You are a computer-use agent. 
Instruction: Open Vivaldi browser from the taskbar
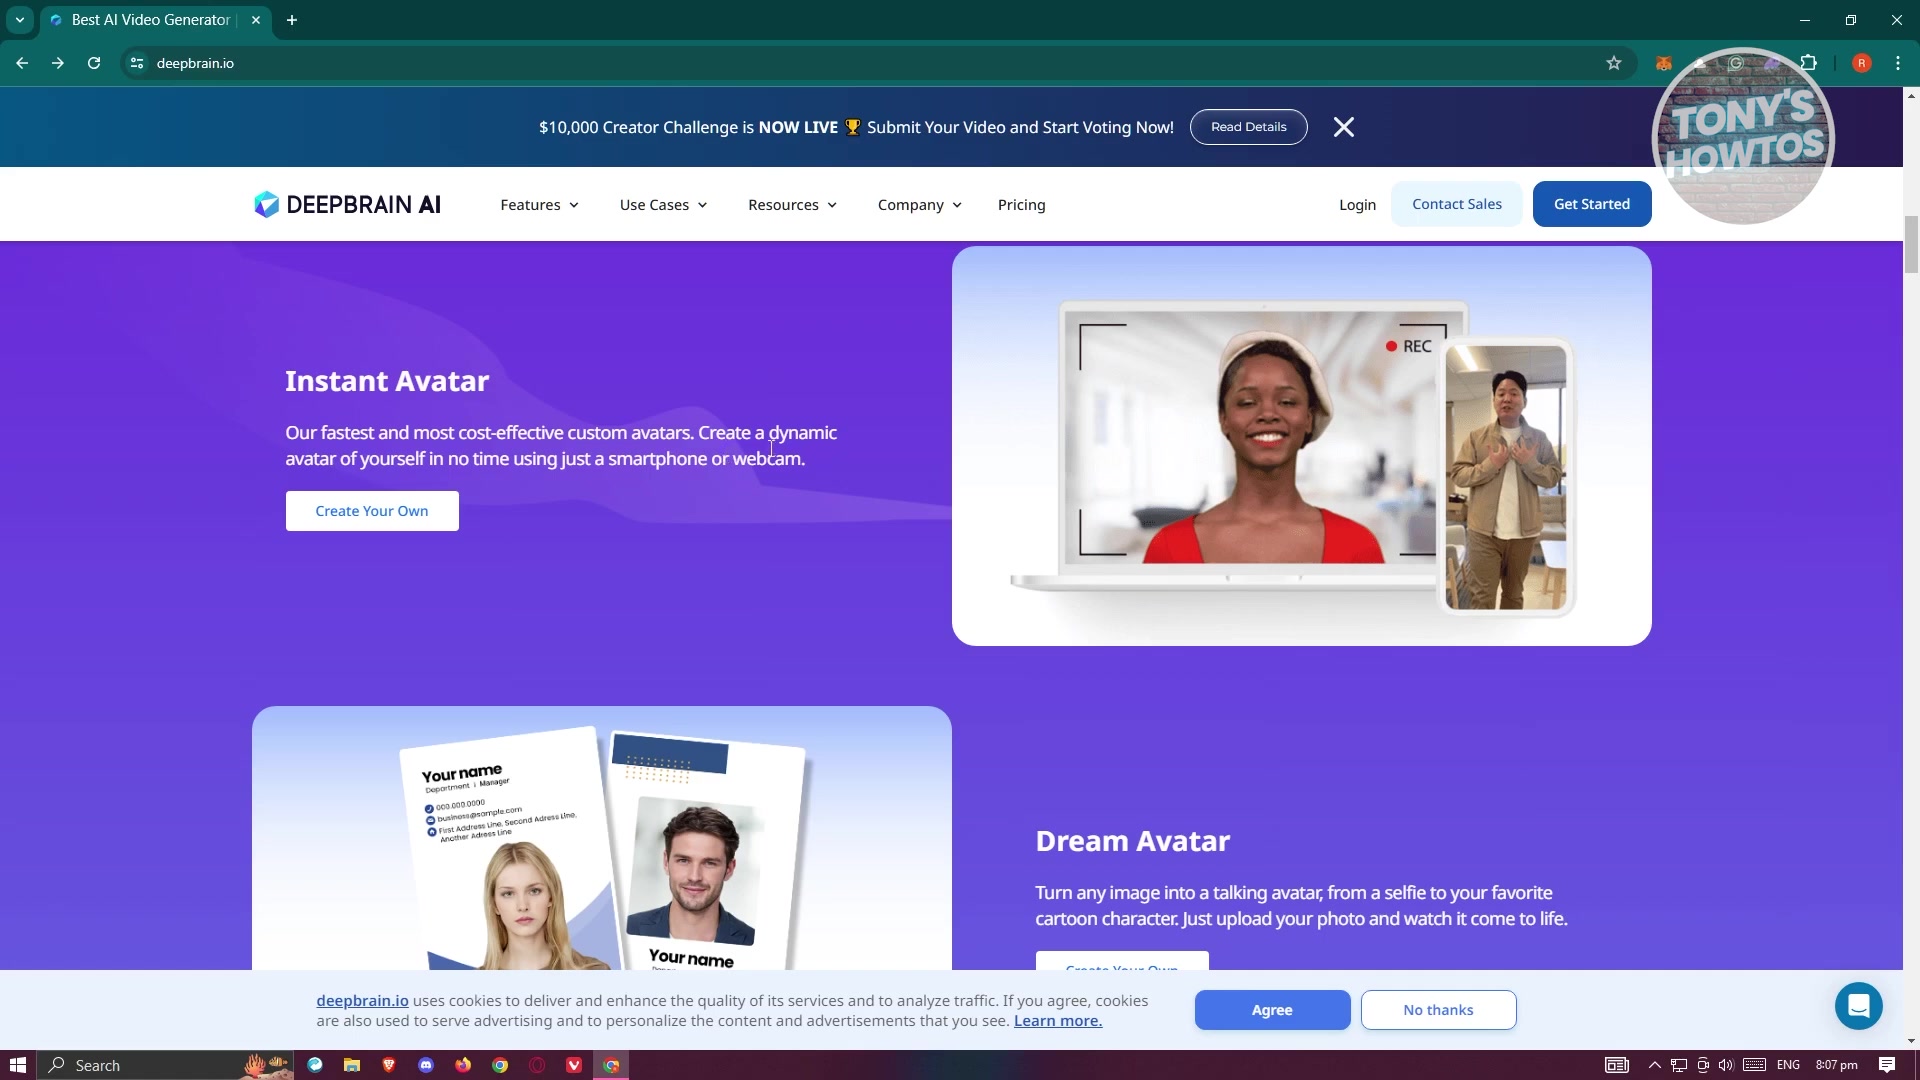pos(574,1065)
